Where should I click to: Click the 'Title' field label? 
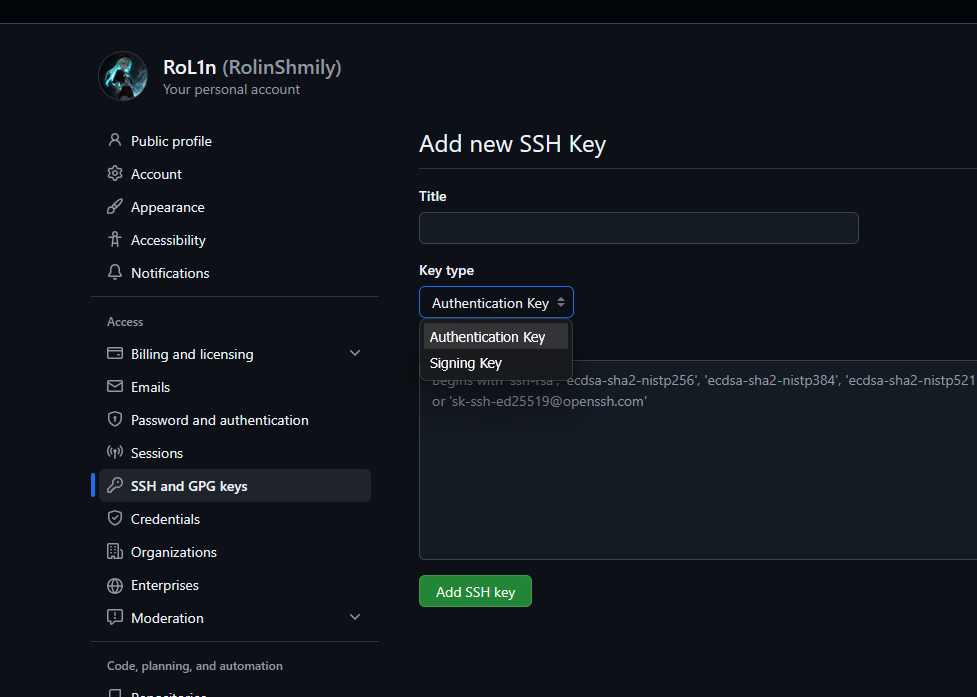click(x=432, y=196)
